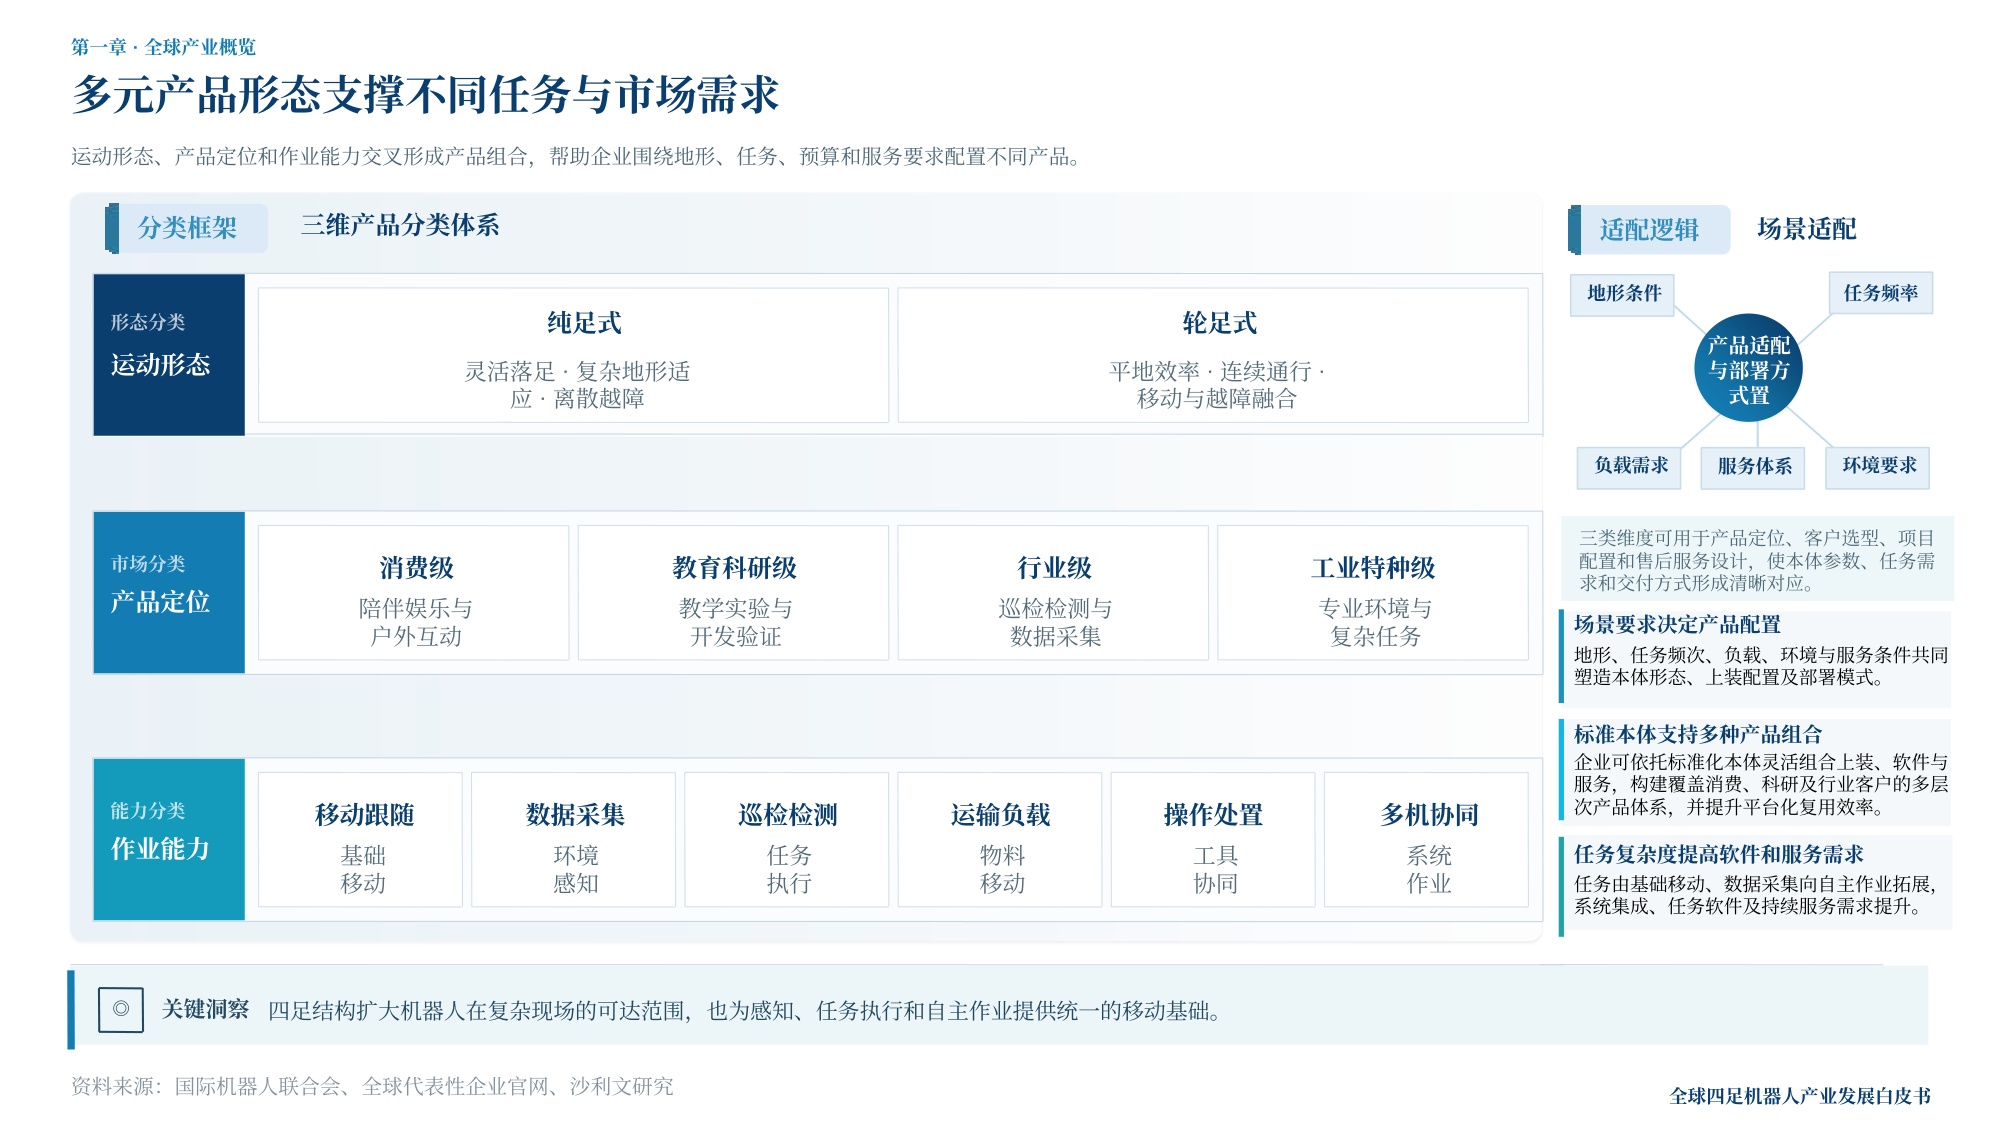
Task: Select the 工业特种级 product card
Action: pos(1373,593)
